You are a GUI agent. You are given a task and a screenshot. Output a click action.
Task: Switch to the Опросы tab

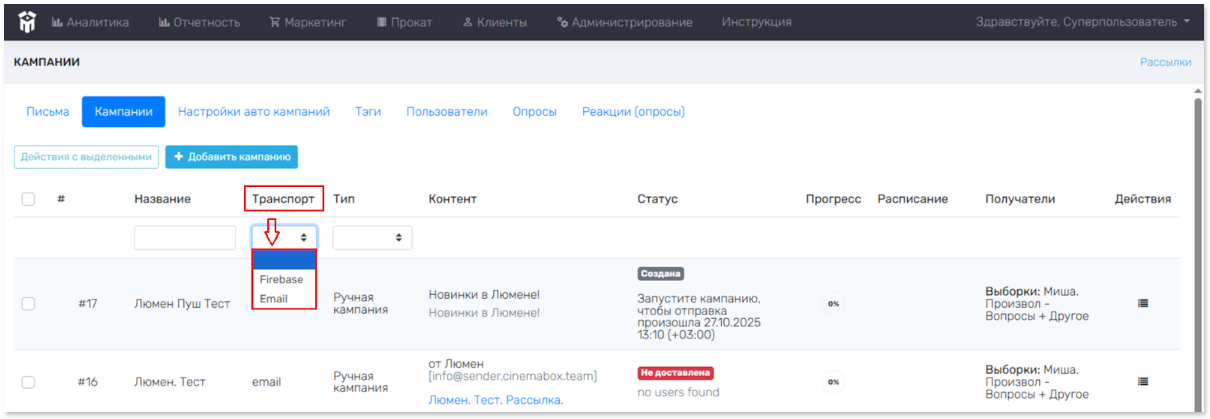pos(534,112)
